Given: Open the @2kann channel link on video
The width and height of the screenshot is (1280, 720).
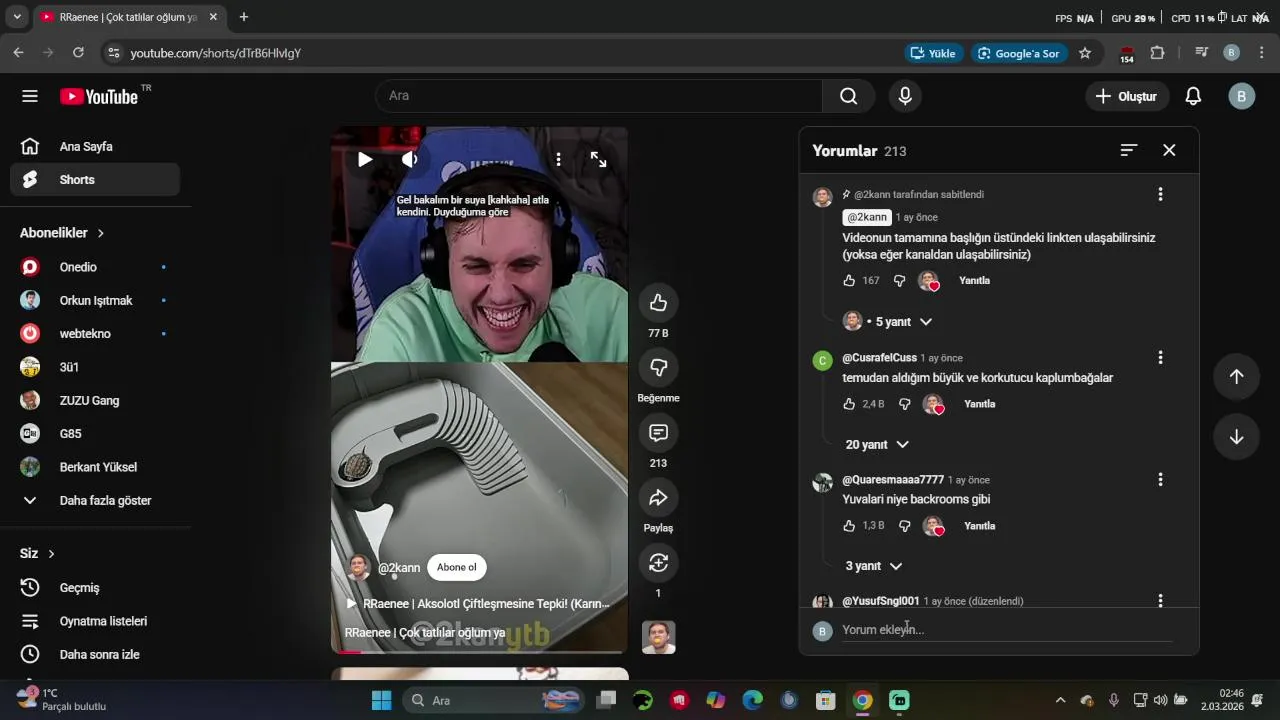Looking at the screenshot, I should (399, 568).
